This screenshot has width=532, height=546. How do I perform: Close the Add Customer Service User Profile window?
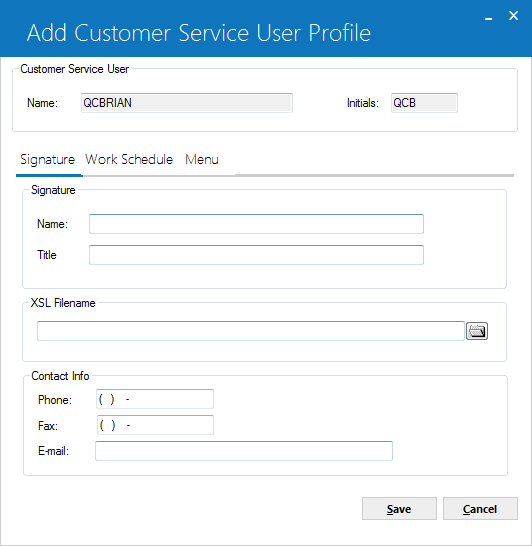point(513,16)
